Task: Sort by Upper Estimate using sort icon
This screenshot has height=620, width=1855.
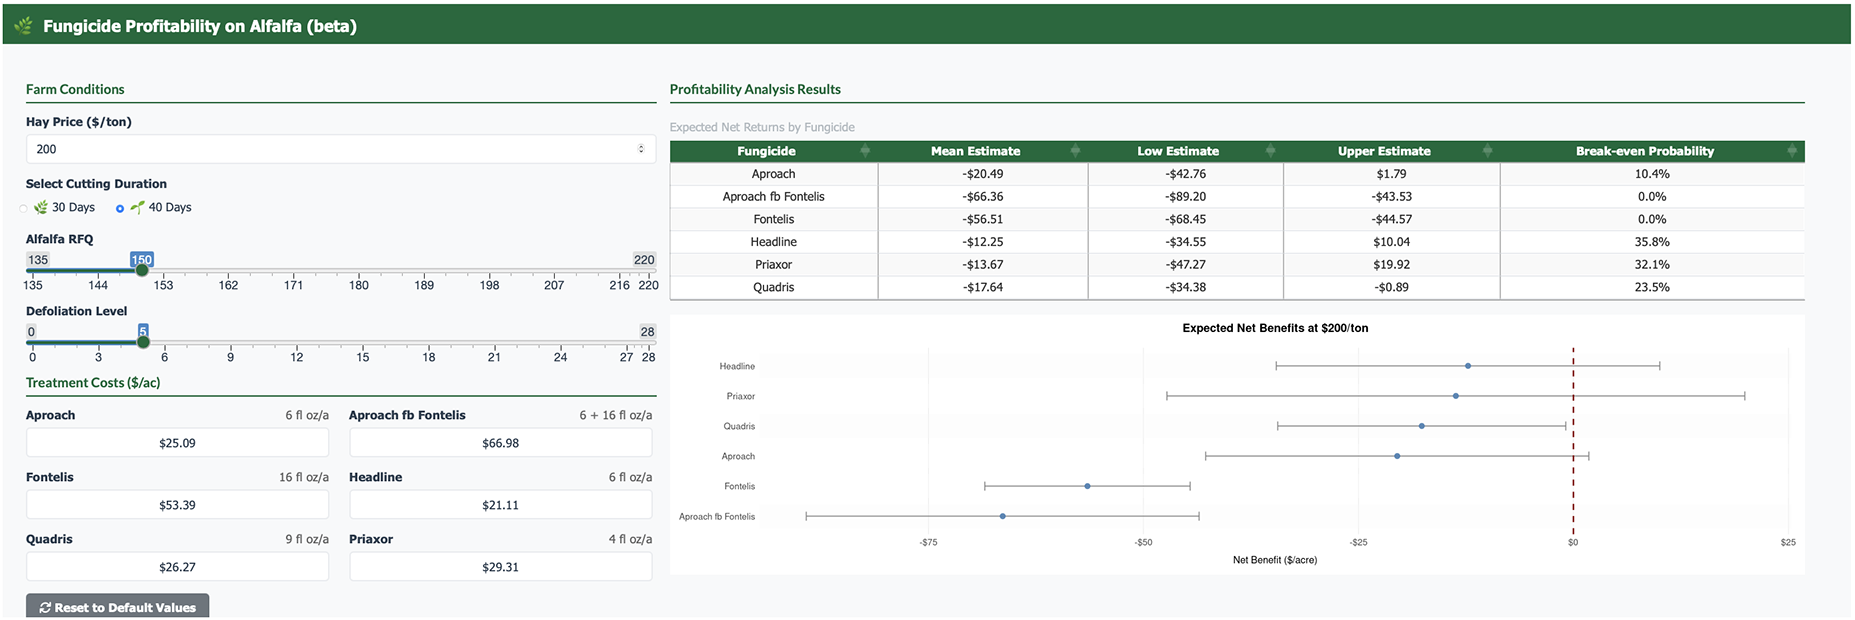Action: (1487, 151)
